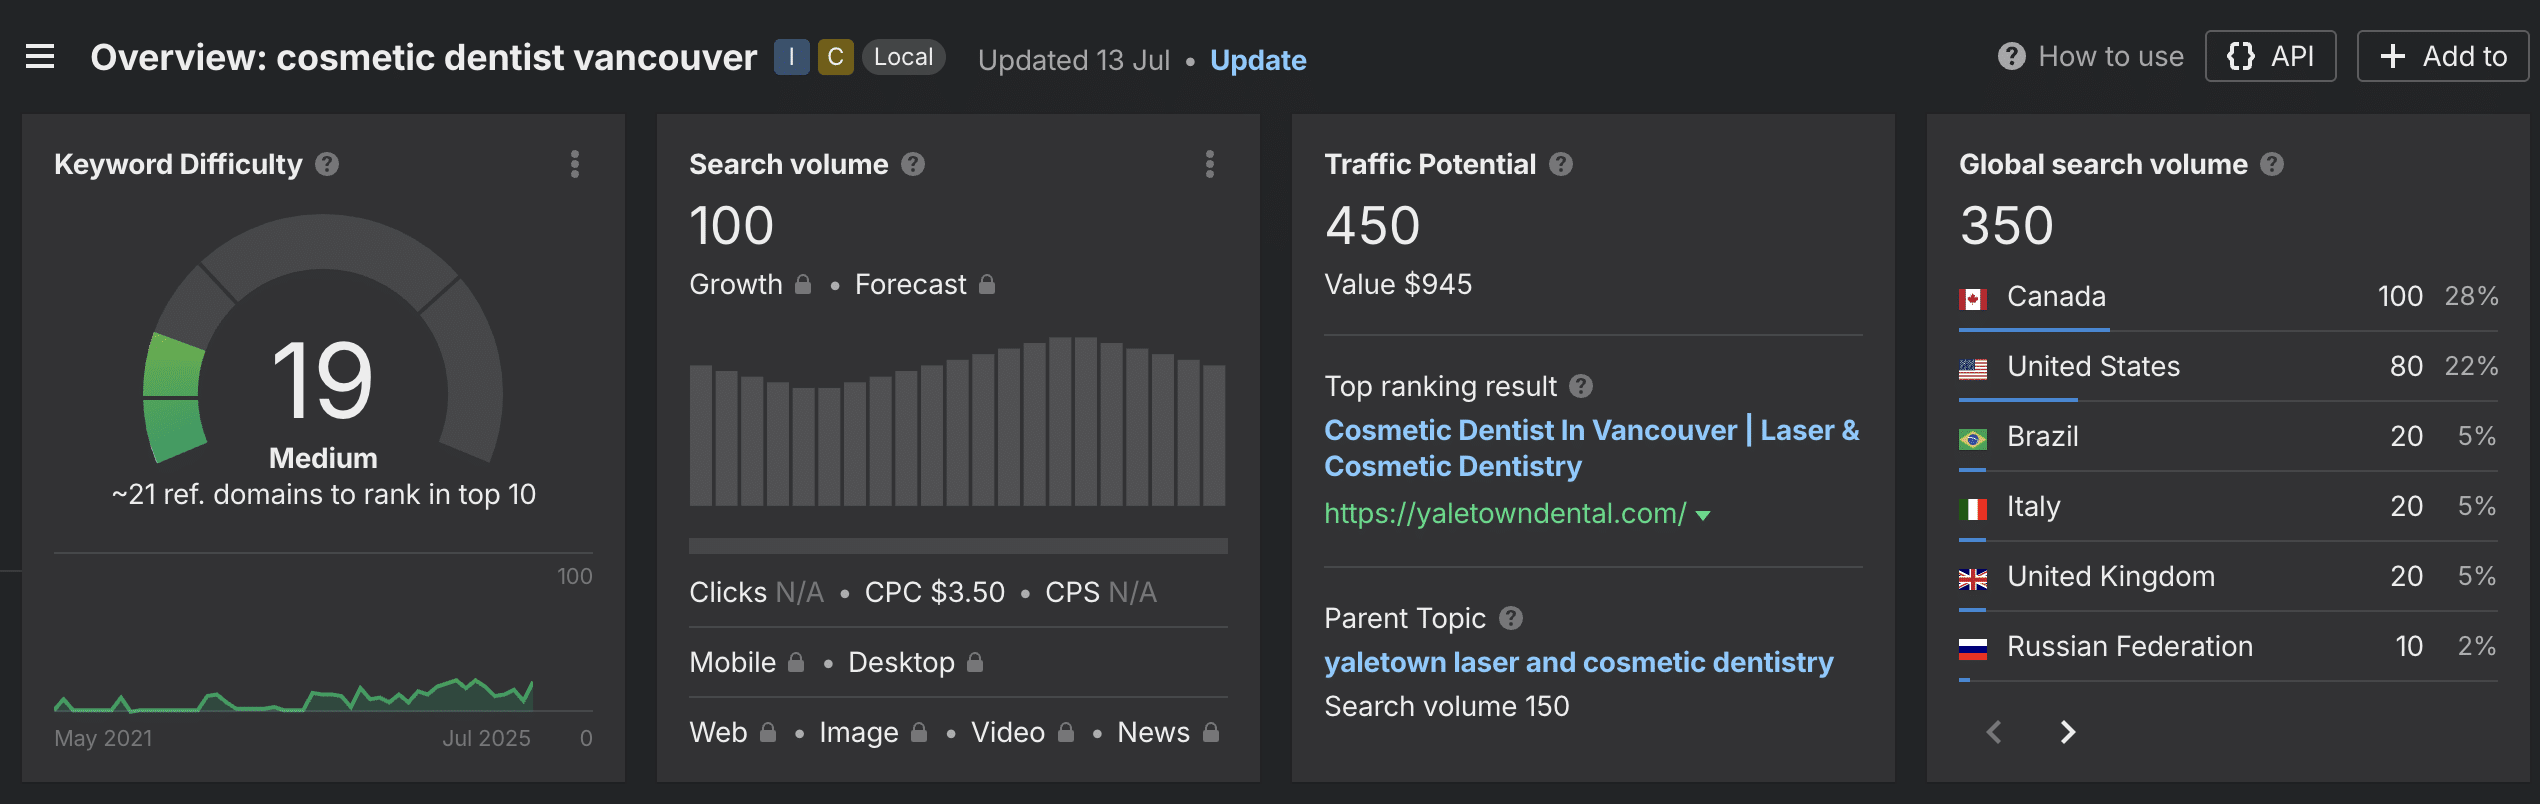
Task: Go to next countries page arrow
Action: (2068, 732)
